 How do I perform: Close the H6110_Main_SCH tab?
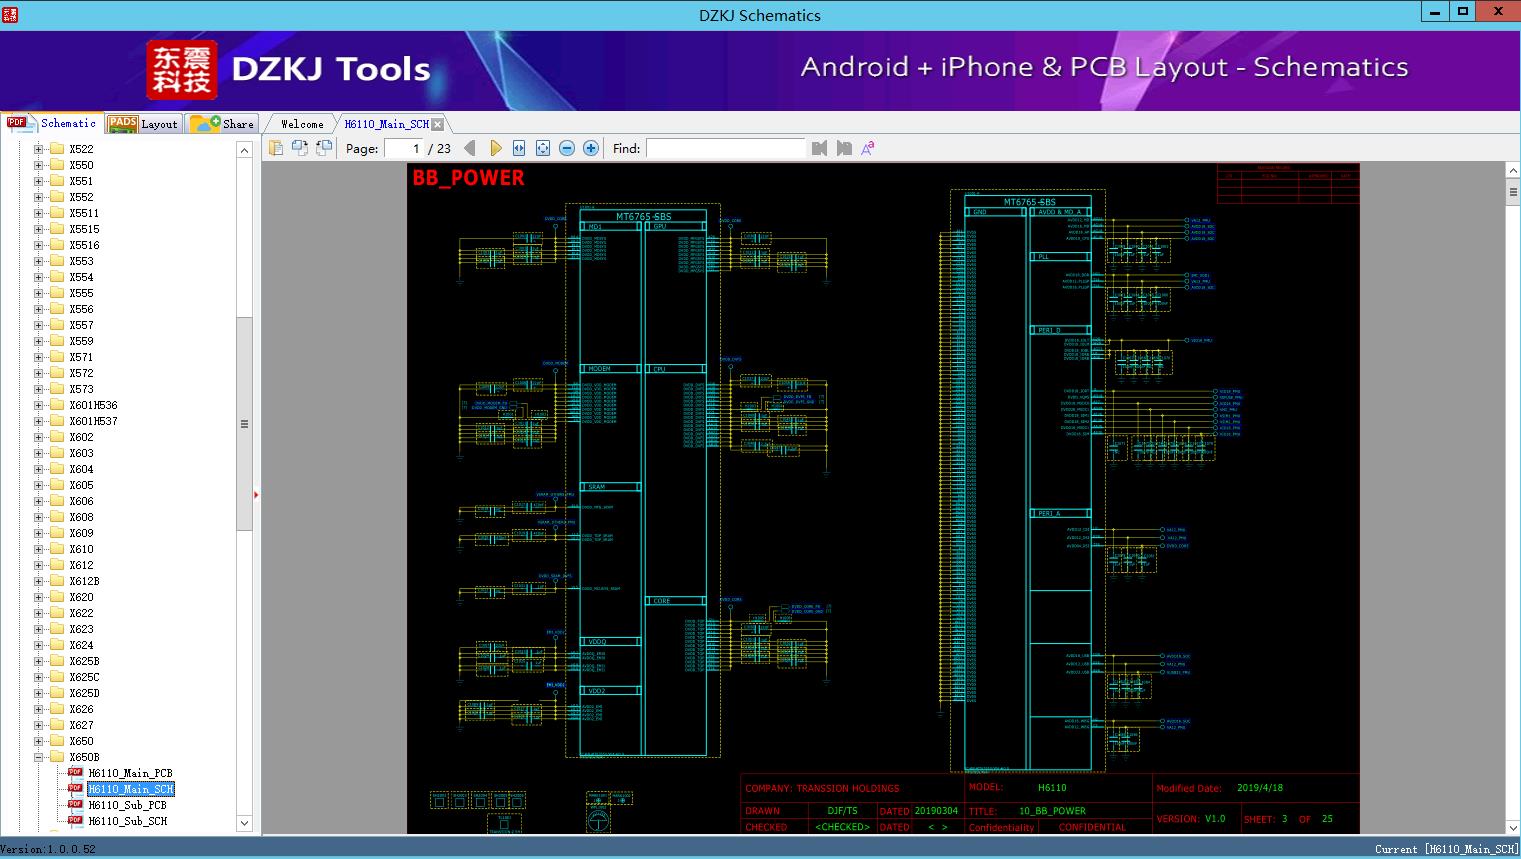point(437,124)
